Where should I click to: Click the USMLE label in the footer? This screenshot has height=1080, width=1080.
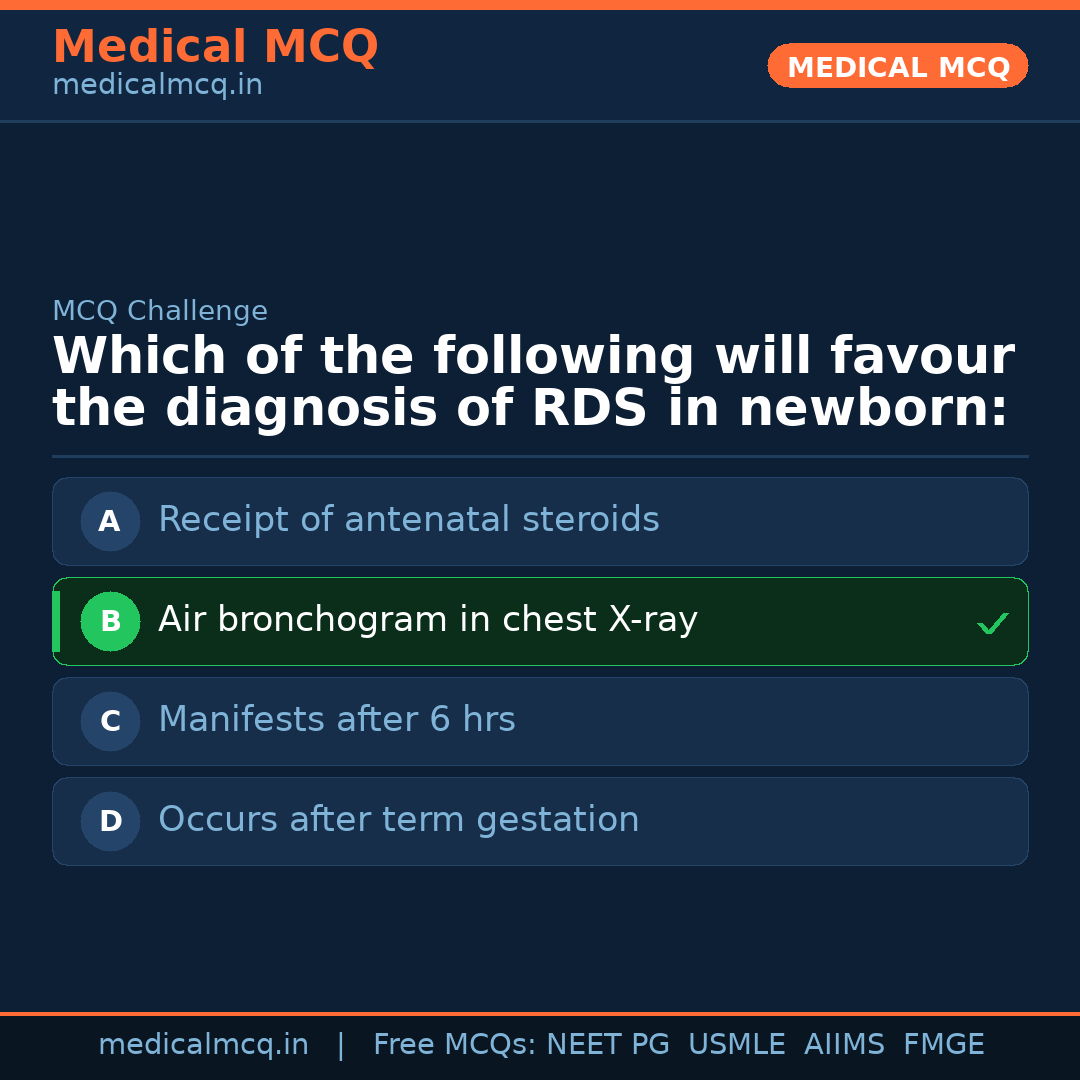[737, 1044]
